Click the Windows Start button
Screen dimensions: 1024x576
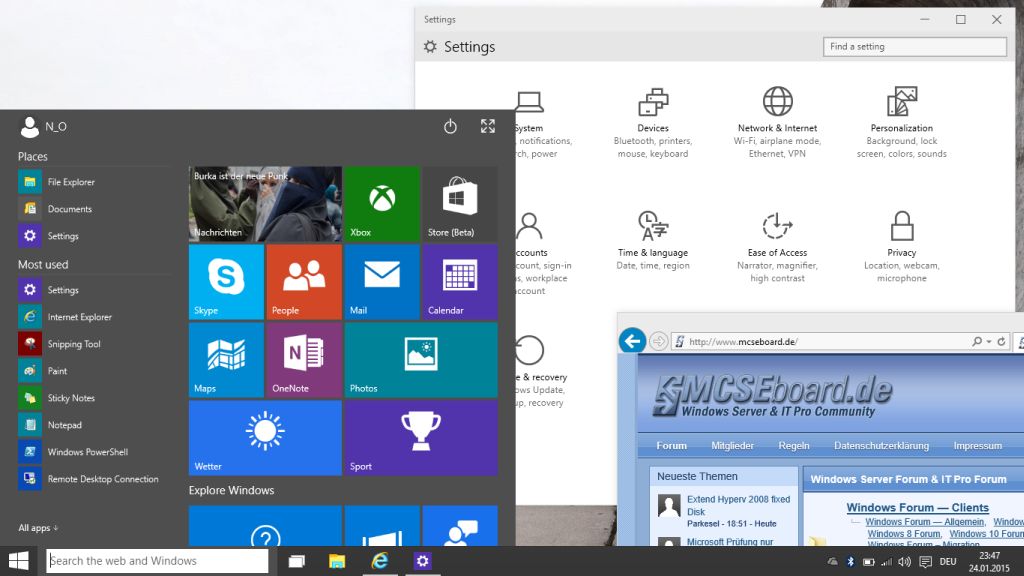[18, 561]
